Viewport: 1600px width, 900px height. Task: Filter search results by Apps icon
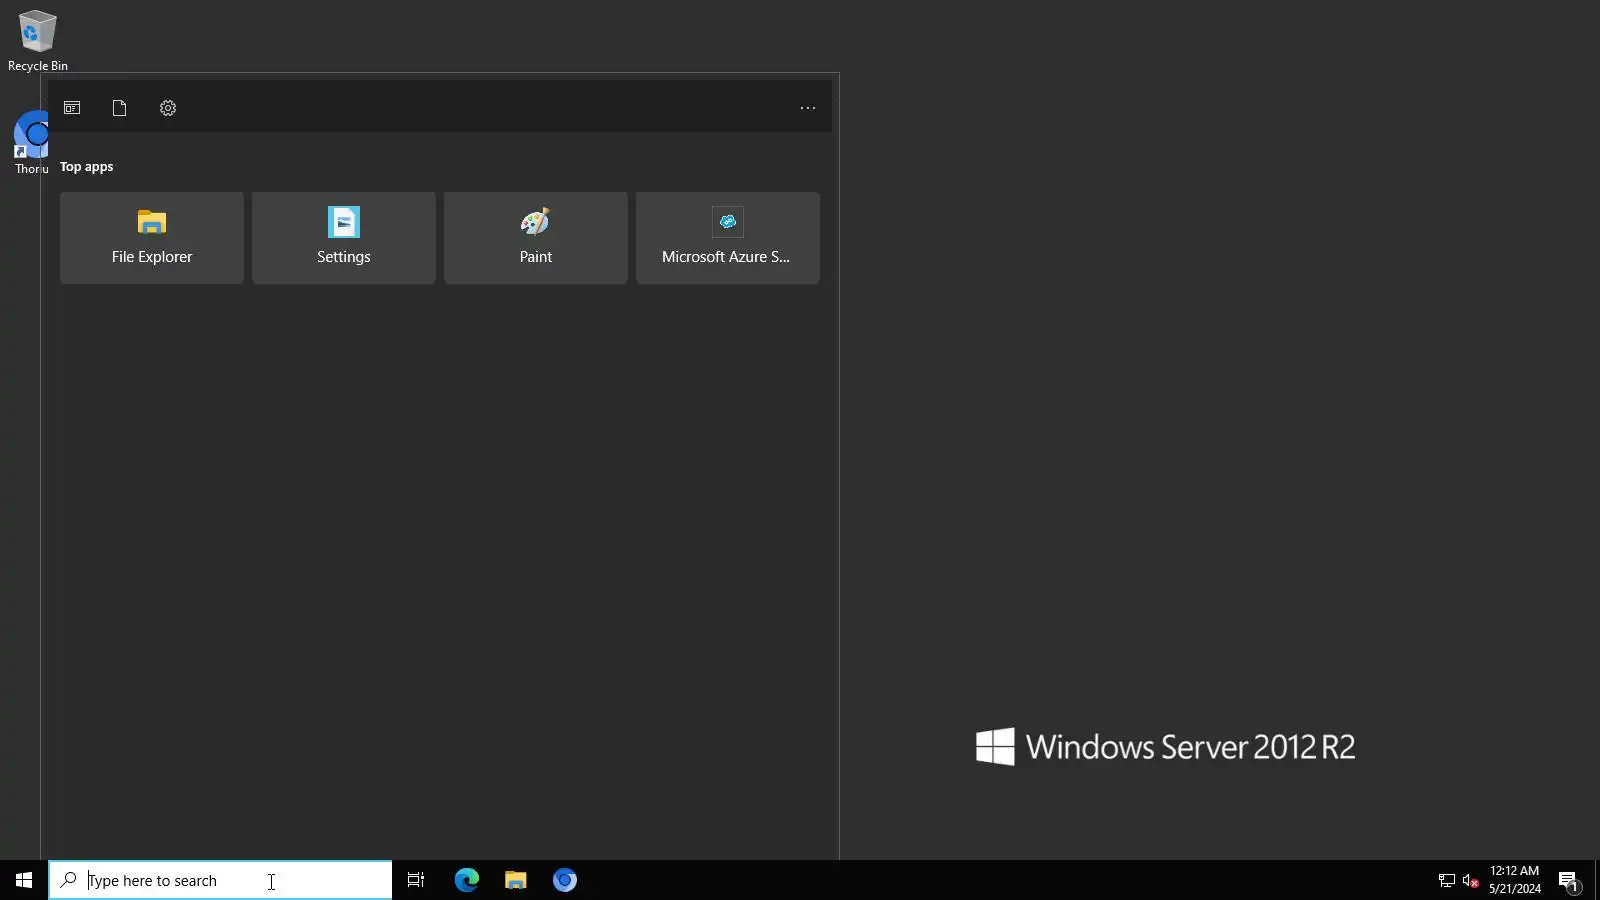pos(72,108)
